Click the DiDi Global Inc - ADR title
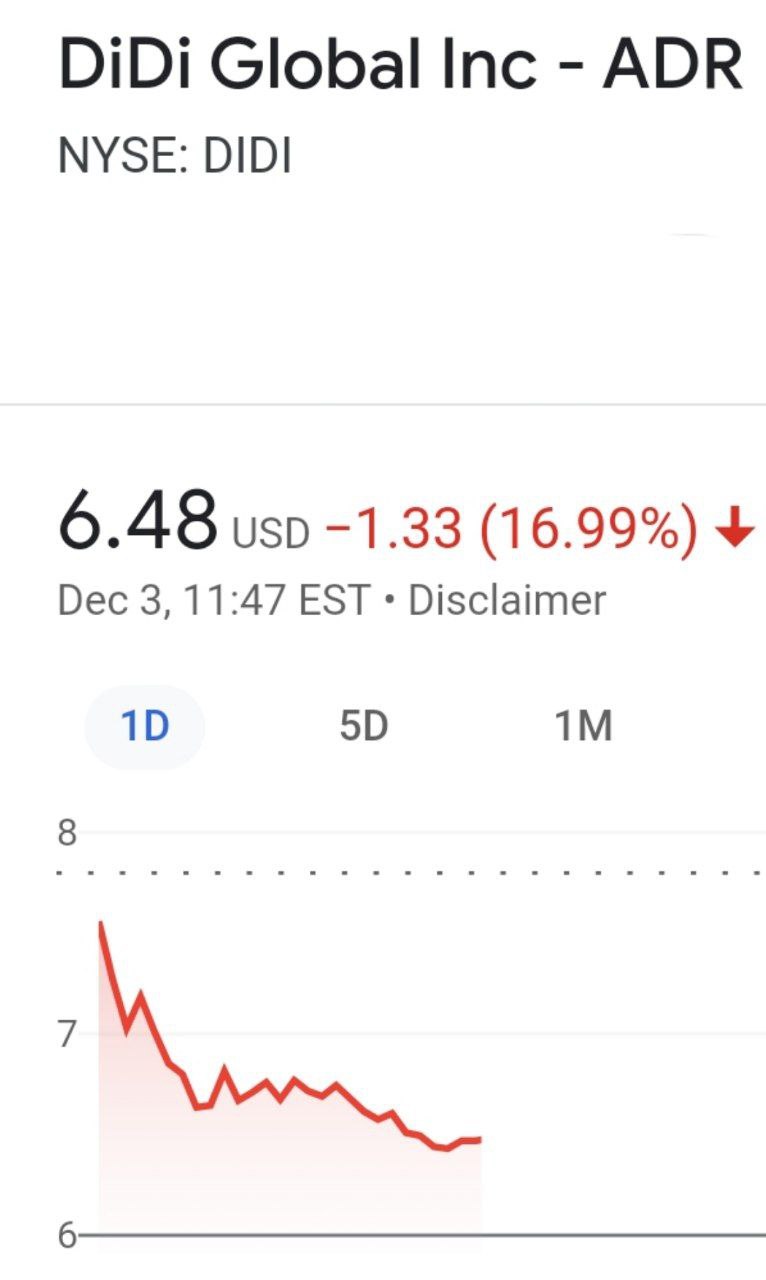Image resolution: width=766 pixels, height=1280 pixels. pyautogui.click(x=400, y=68)
